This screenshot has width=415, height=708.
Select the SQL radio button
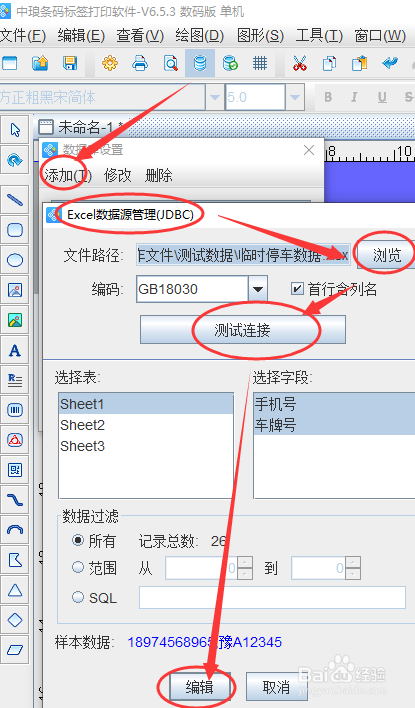(x=78, y=597)
